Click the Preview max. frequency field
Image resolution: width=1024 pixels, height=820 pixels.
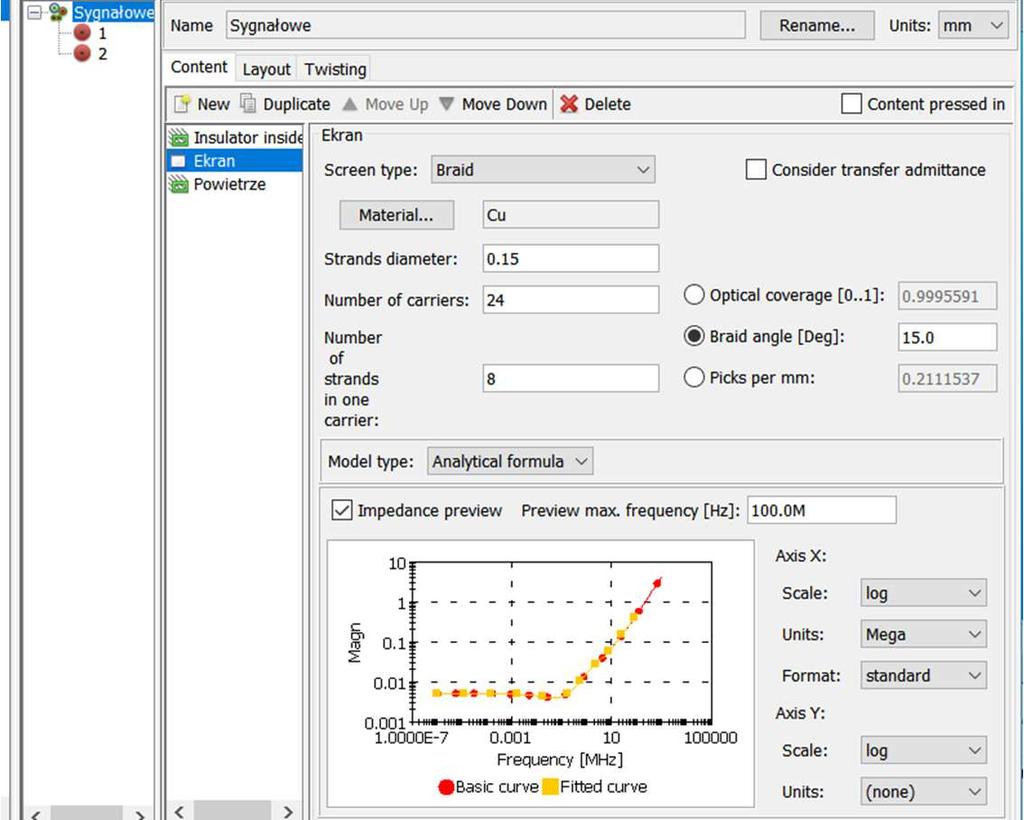click(822, 510)
